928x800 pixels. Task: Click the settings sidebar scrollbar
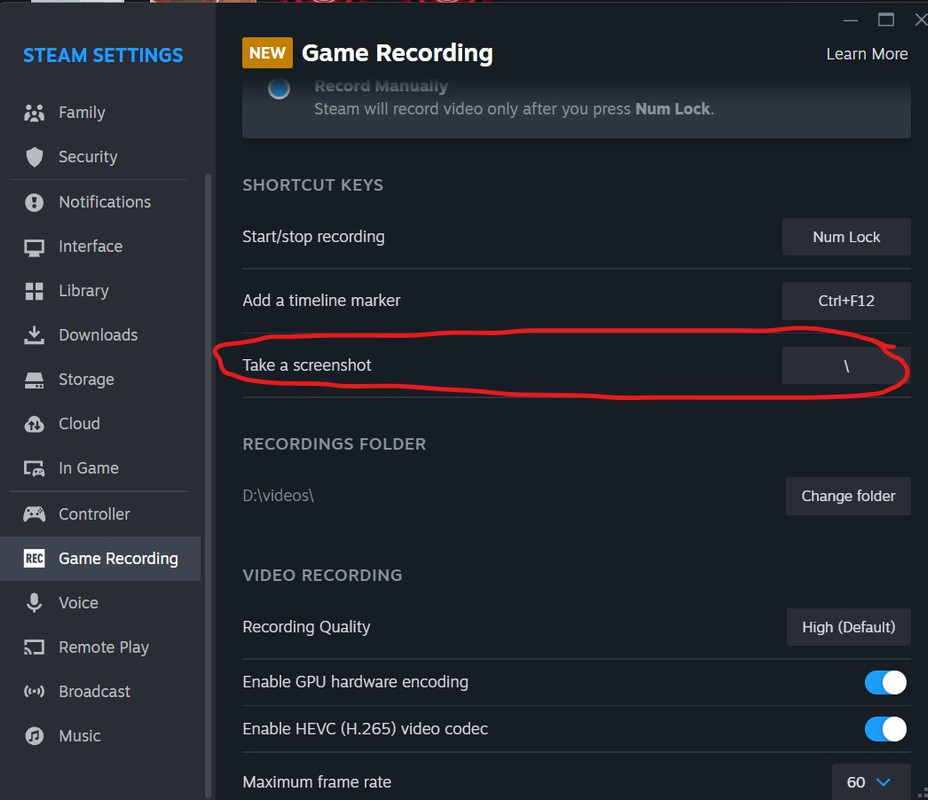pyautogui.click(x=207, y=485)
